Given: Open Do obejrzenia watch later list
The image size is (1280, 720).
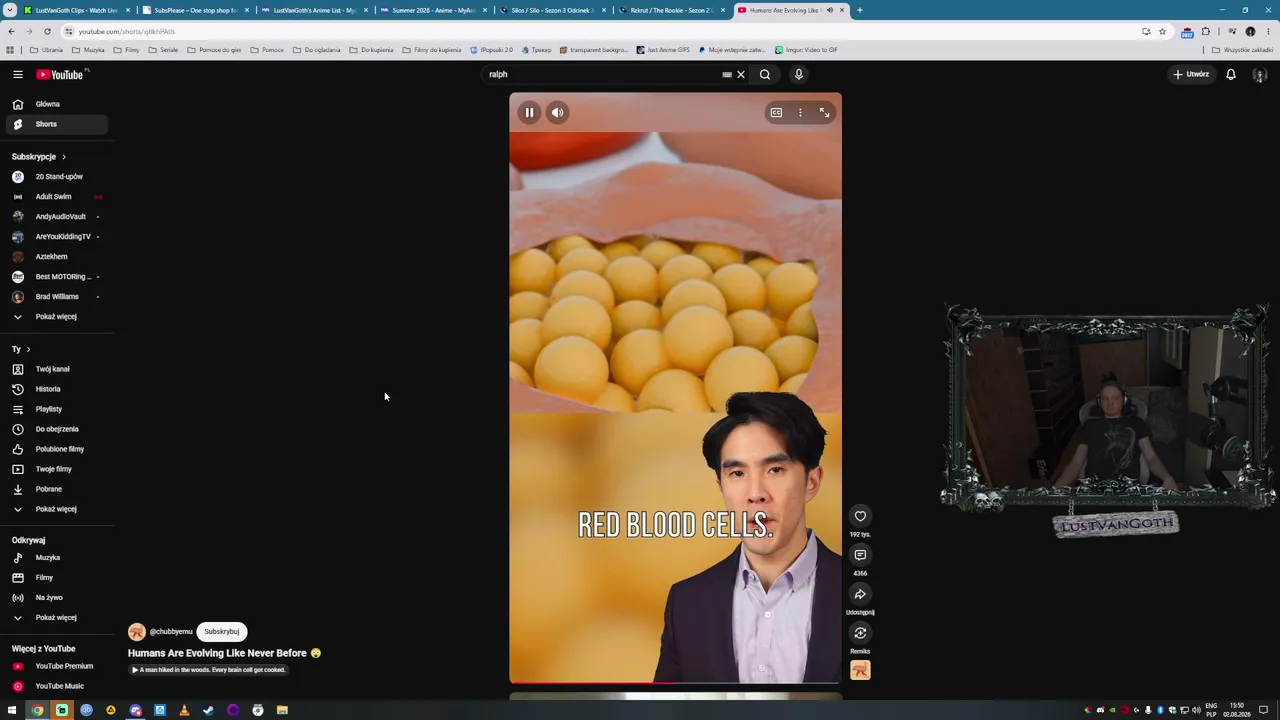Looking at the screenshot, I should pyautogui.click(x=56, y=429).
